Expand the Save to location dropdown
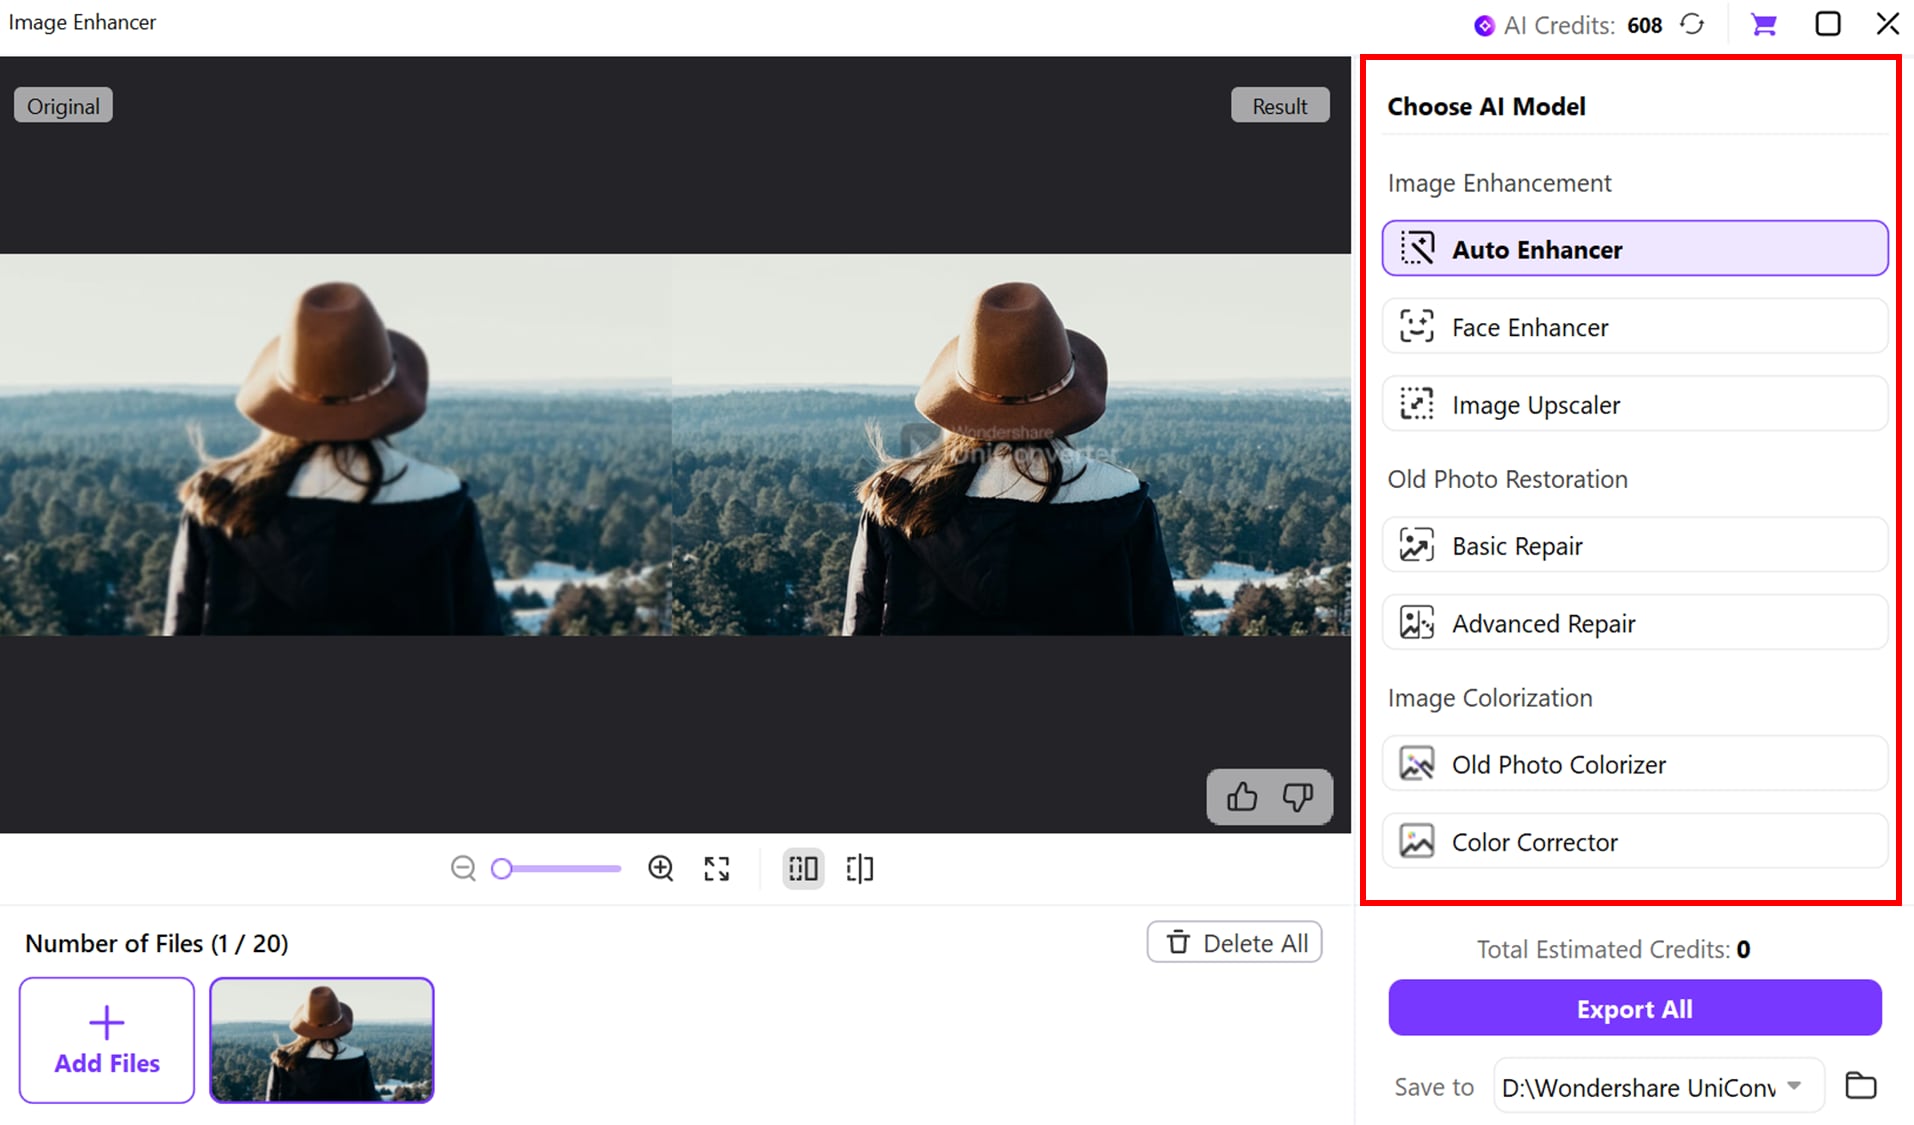This screenshot has width=1914, height=1125. [1658, 1086]
